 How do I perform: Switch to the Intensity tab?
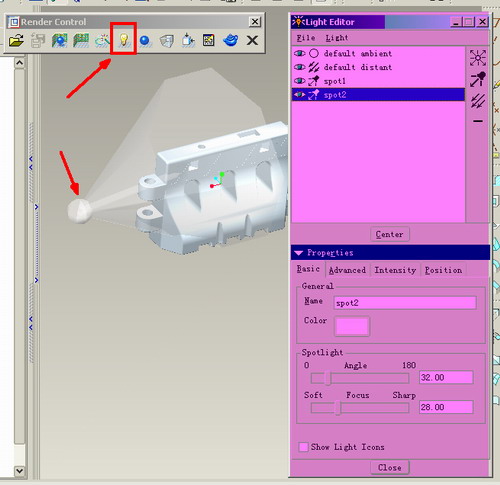pos(395,270)
